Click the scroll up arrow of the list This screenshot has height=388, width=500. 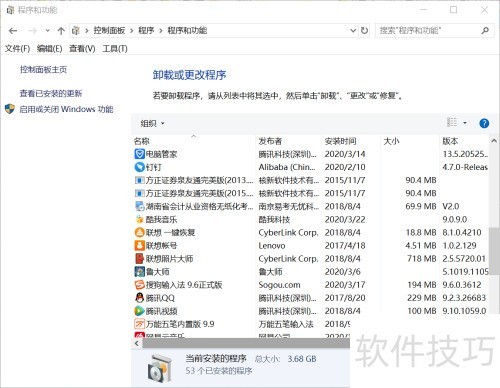pyautogui.click(x=494, y=141)
